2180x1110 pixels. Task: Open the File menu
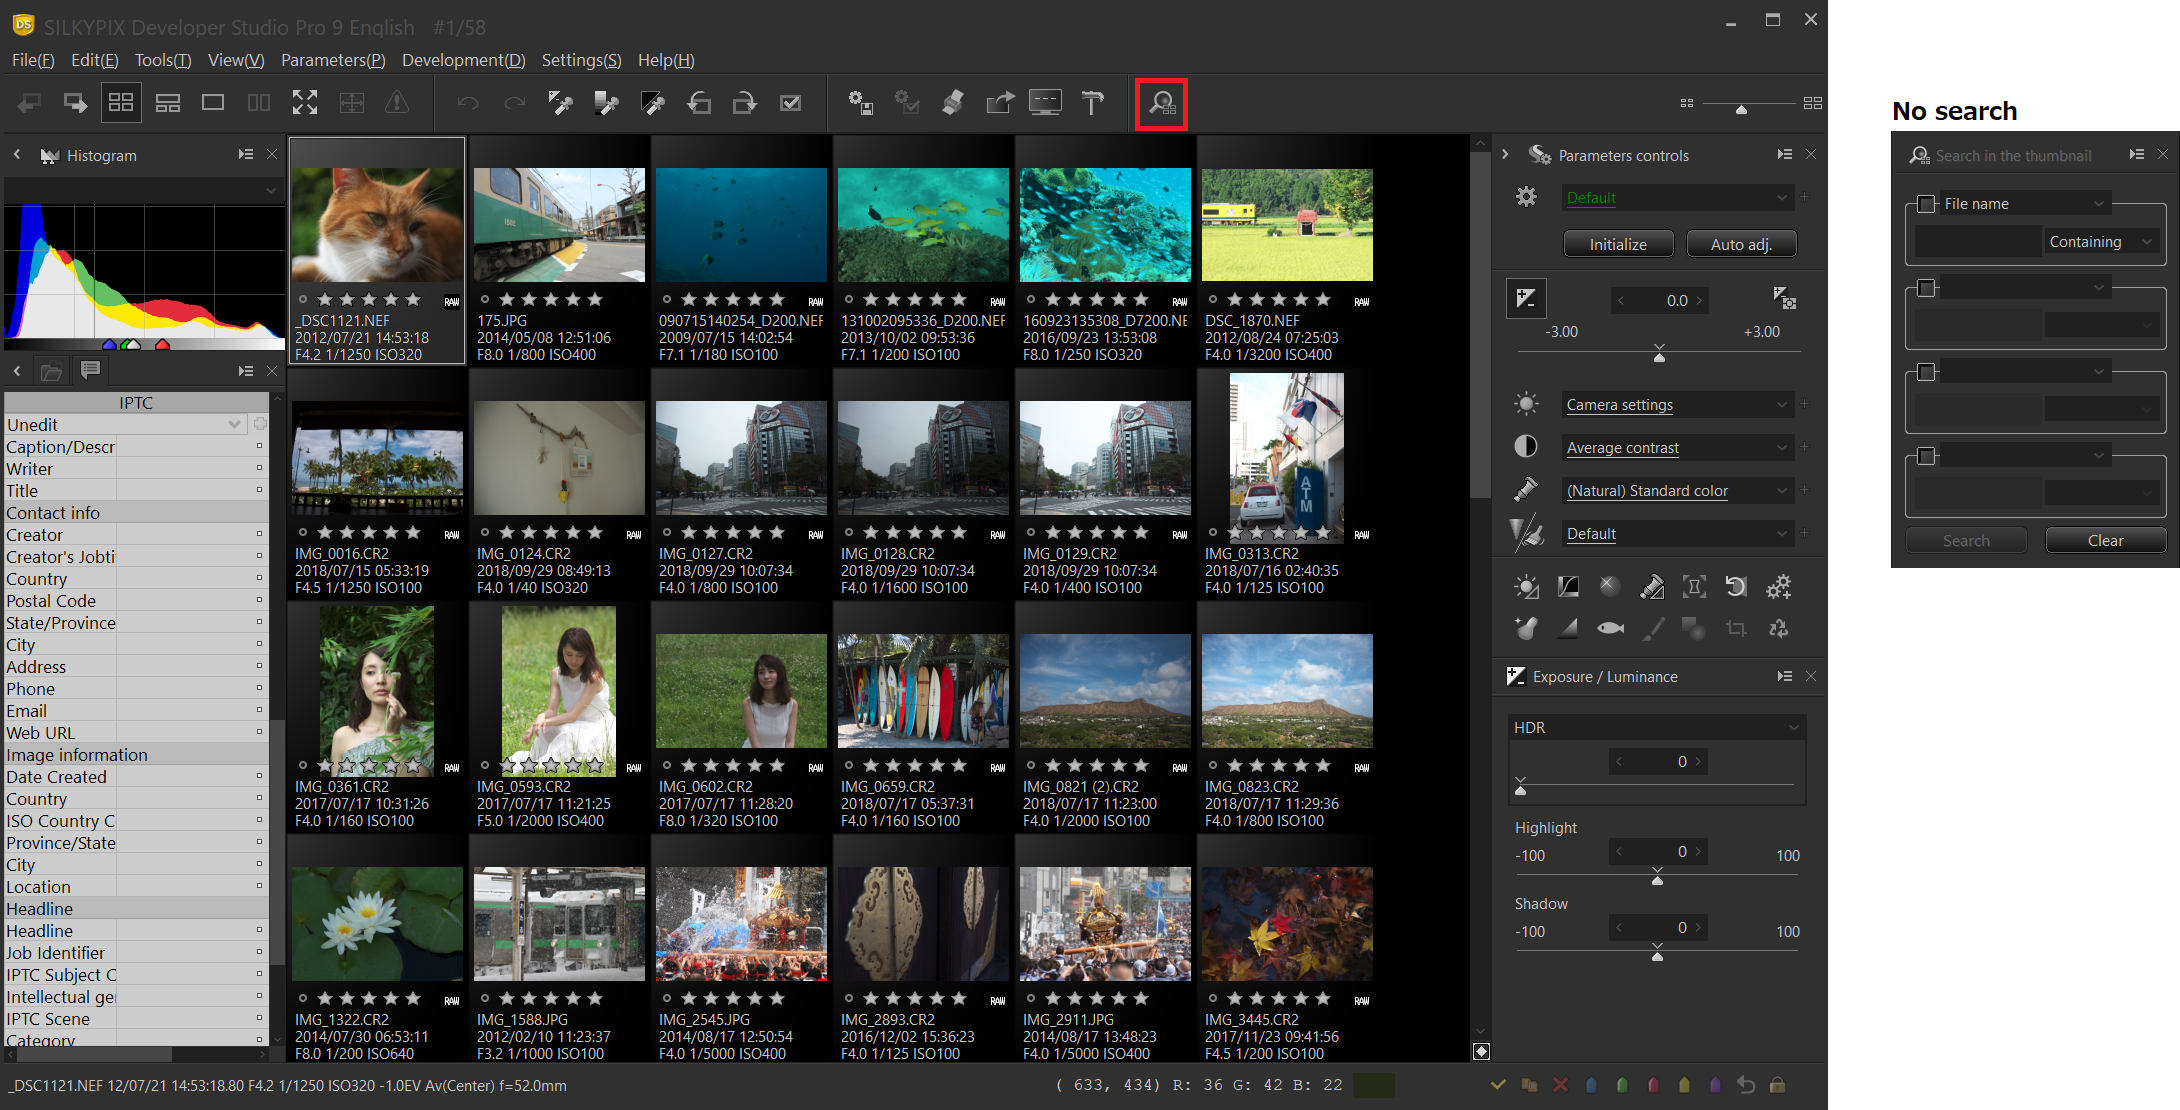[x=33, y=60]
